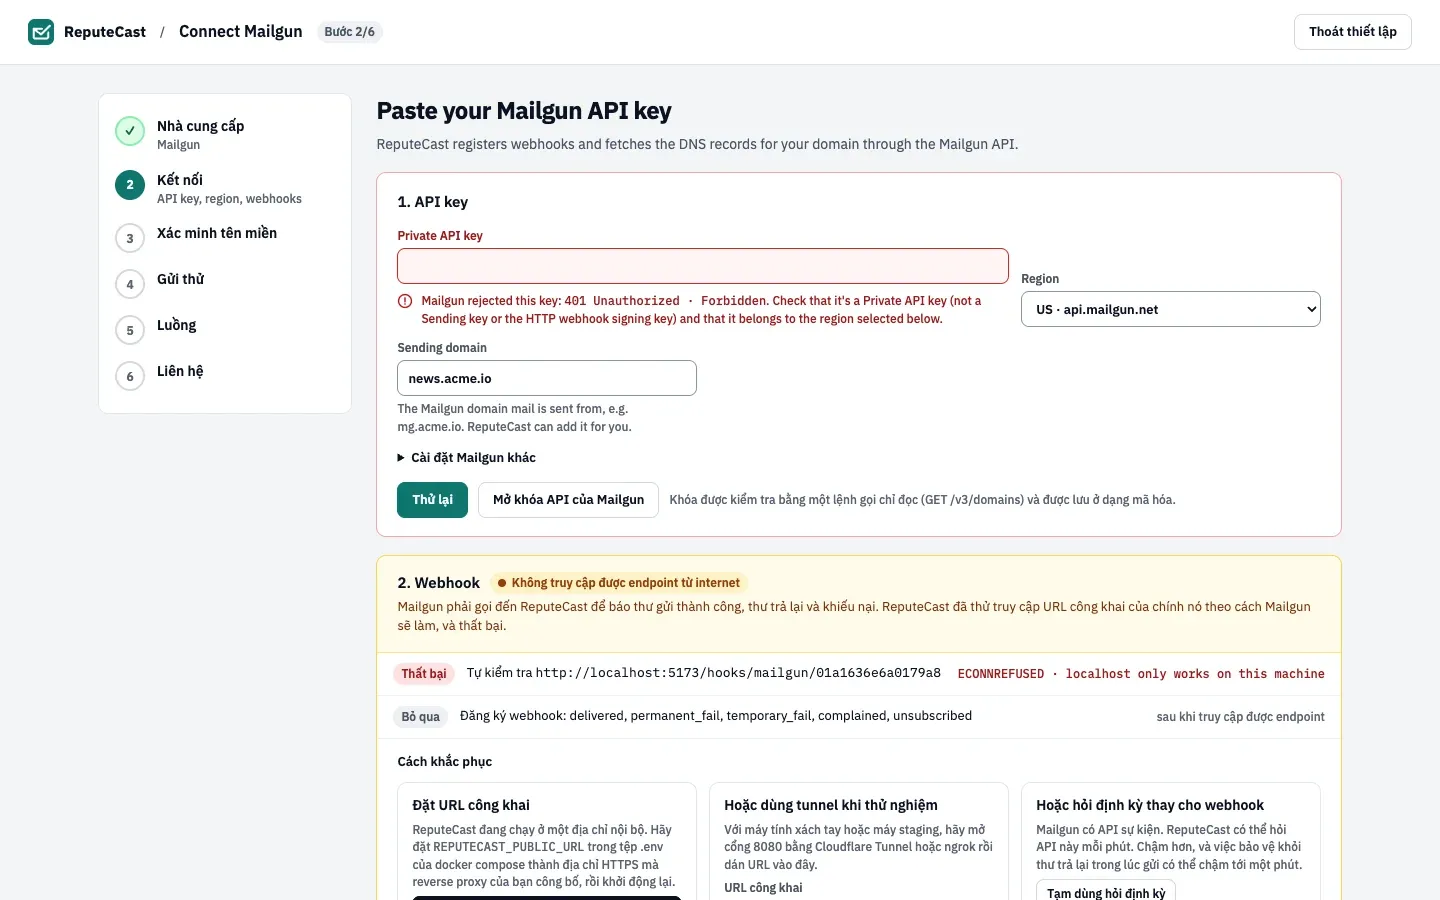Screen dimensions: 1440x900
Task: Click the Paste your Mailgun API key heading
Action: tap(524, 111)
